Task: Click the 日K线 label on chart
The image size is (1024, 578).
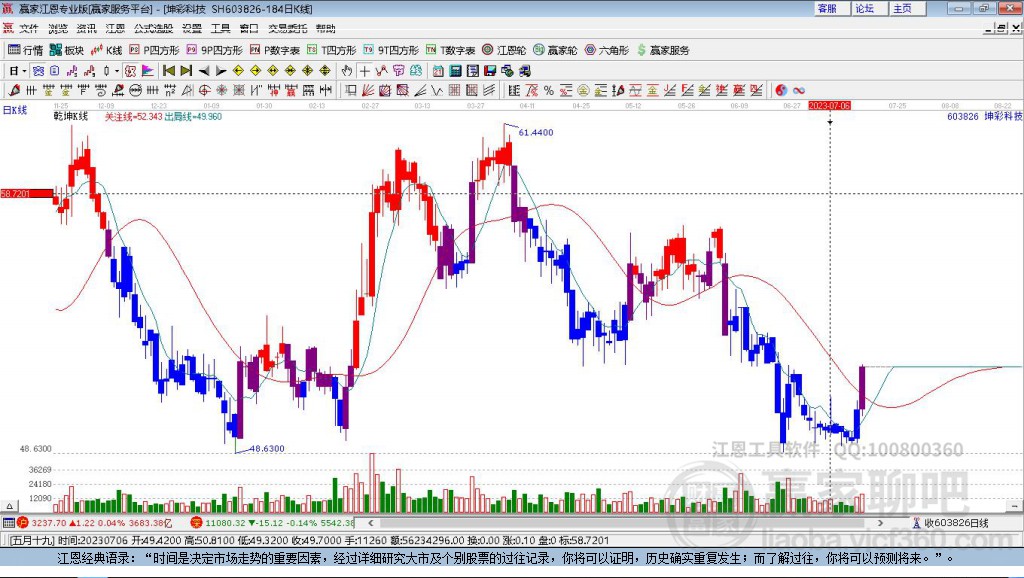Action: pyautogui.click(x=15, y=110)
